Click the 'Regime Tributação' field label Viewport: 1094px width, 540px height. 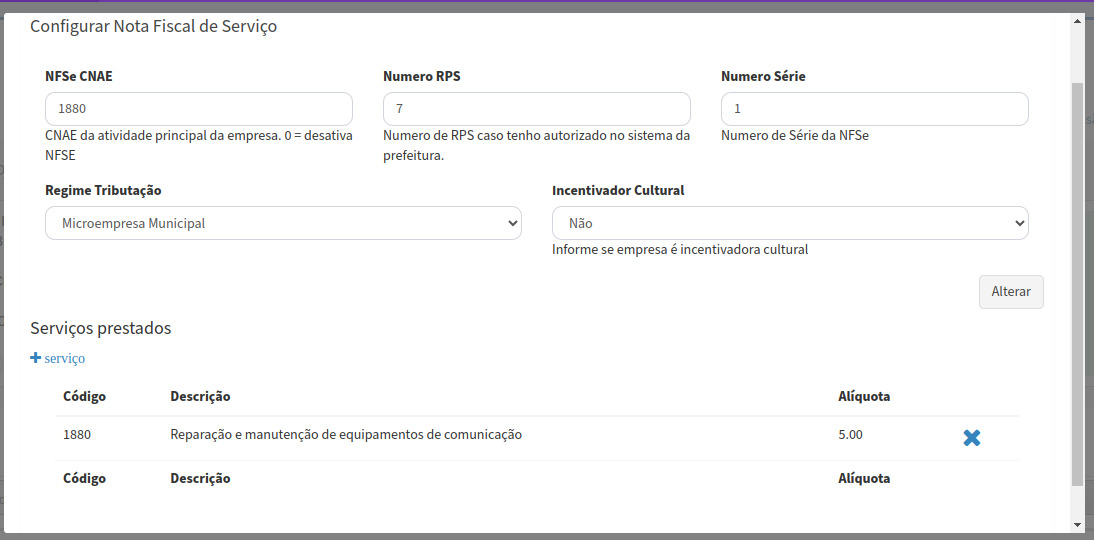(x=103, y=190)
